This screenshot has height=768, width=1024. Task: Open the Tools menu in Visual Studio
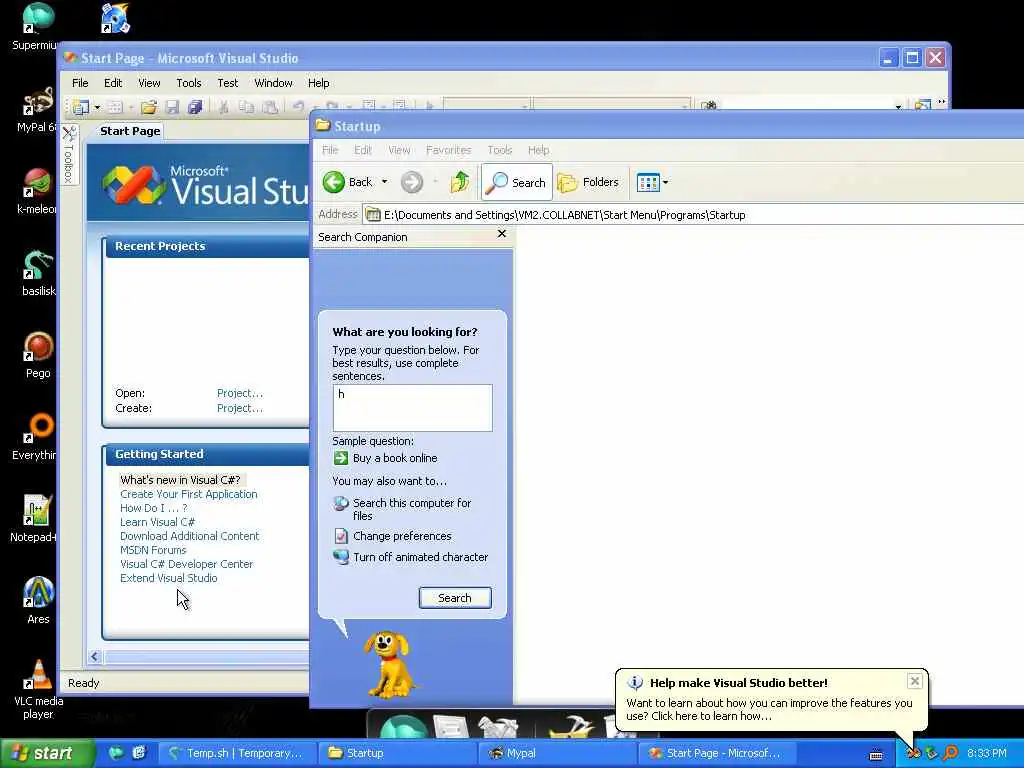(x=188, y=83)
